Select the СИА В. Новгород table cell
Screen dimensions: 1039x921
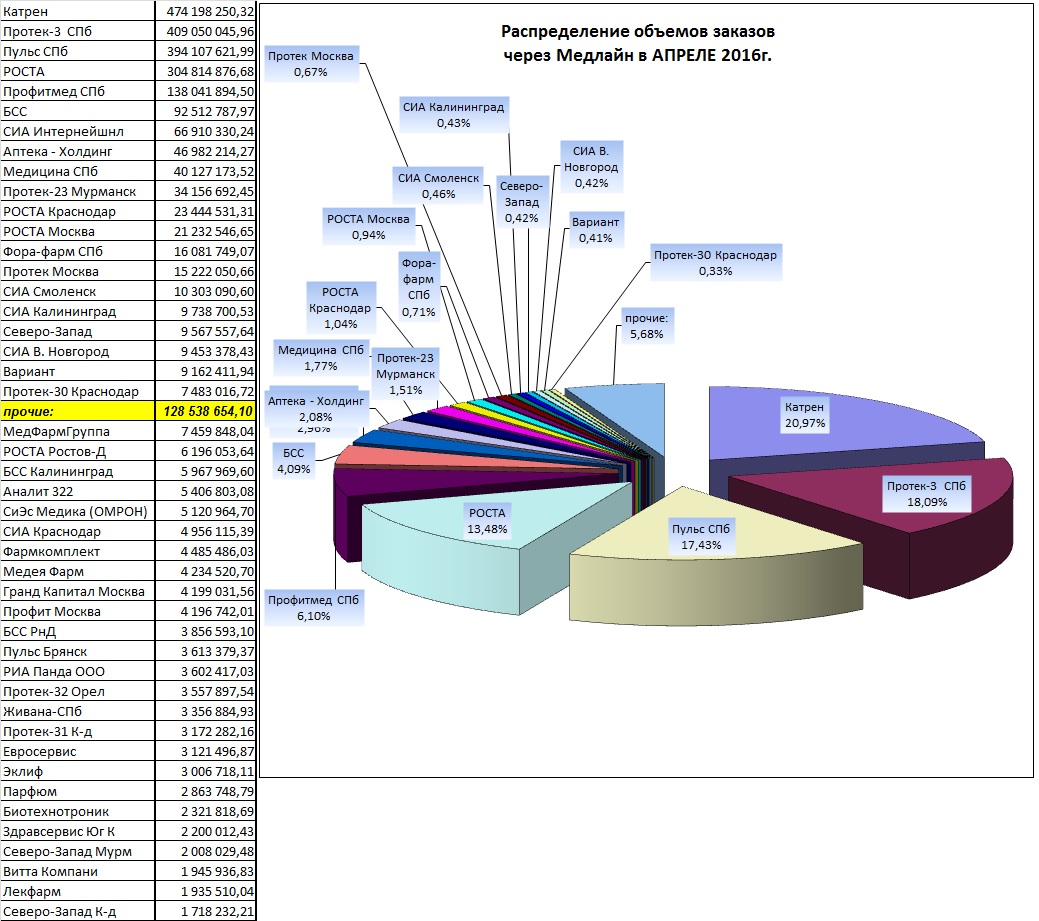point(78,351)
